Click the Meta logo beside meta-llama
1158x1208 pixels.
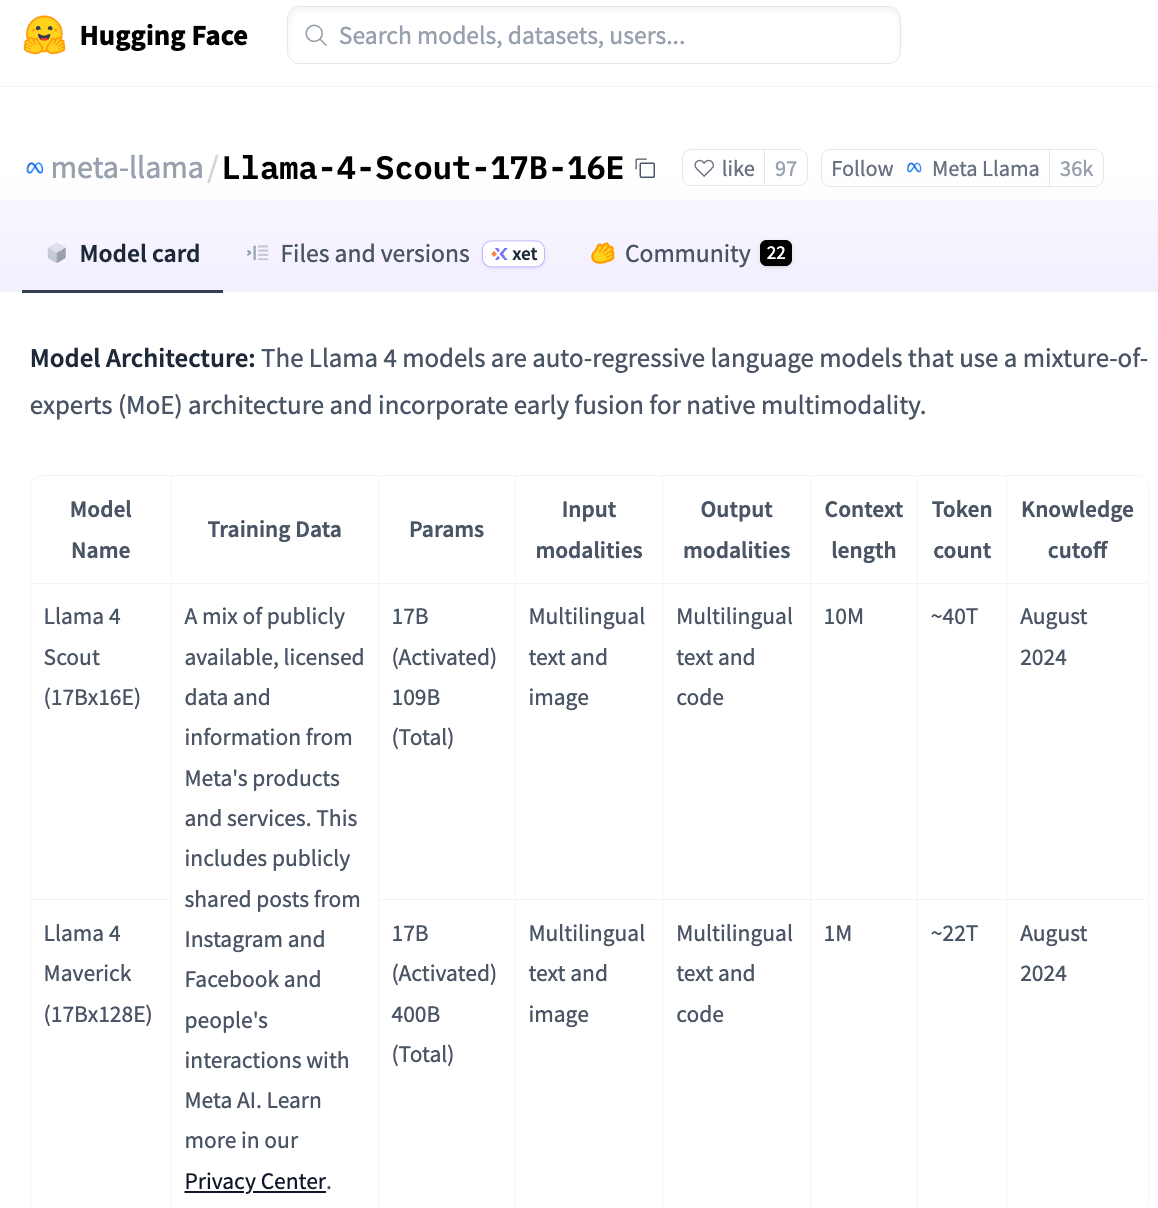point(35,168)
